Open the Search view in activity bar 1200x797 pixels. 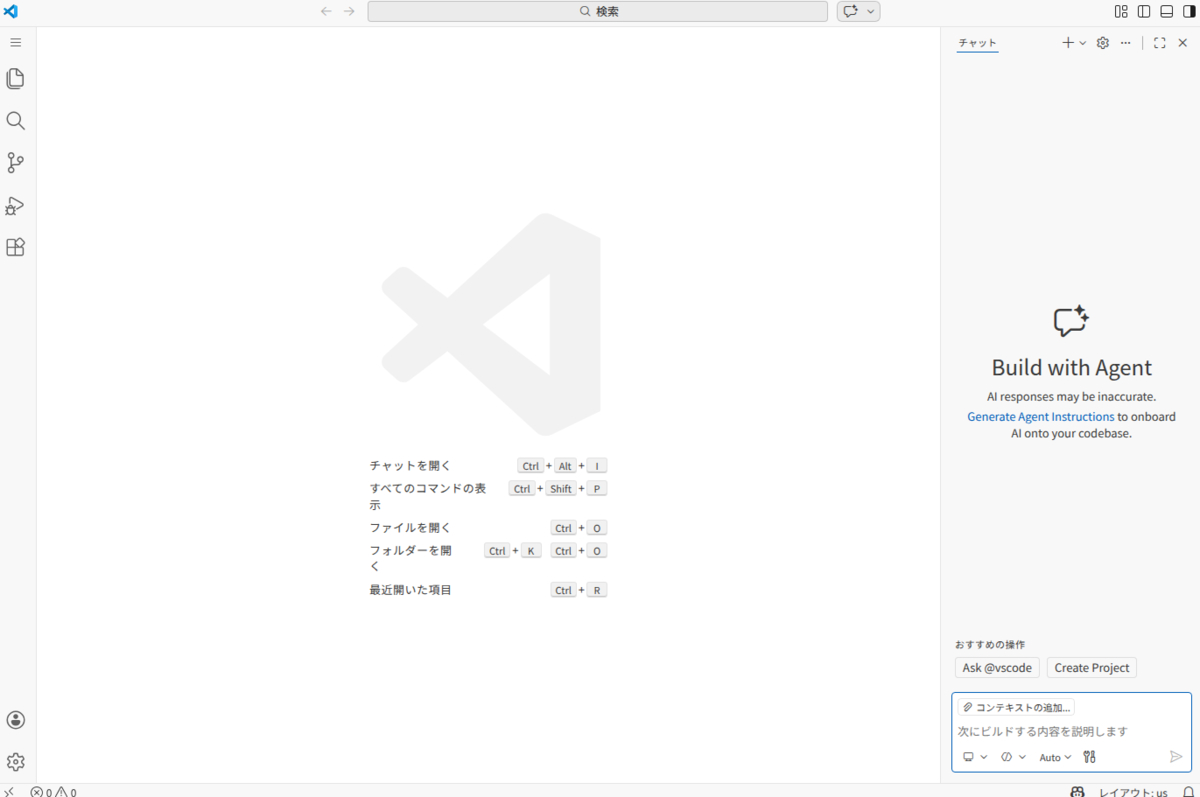(x=15, y=121)
